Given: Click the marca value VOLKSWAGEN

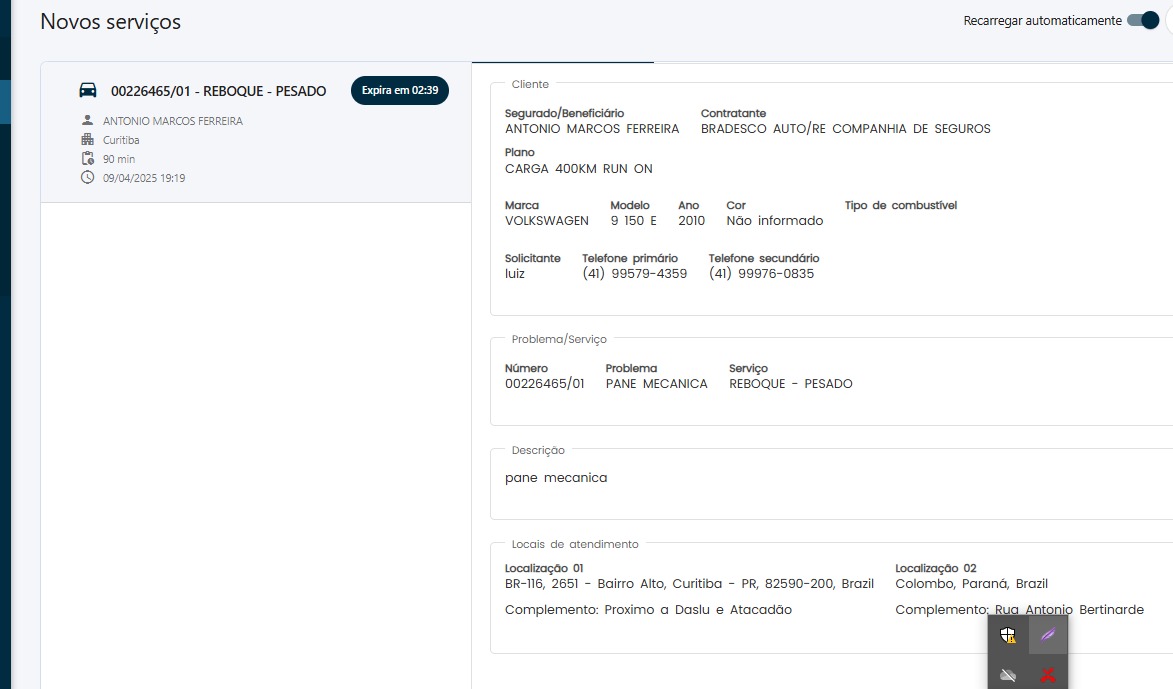Looking at the screenshot, I should pos(546,221).
